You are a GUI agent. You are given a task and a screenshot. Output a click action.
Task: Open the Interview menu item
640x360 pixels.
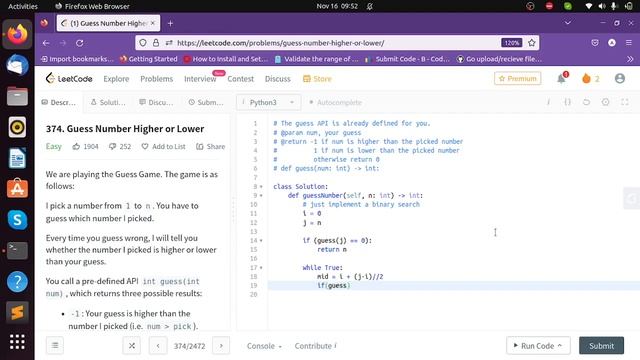tap(200, 79)
